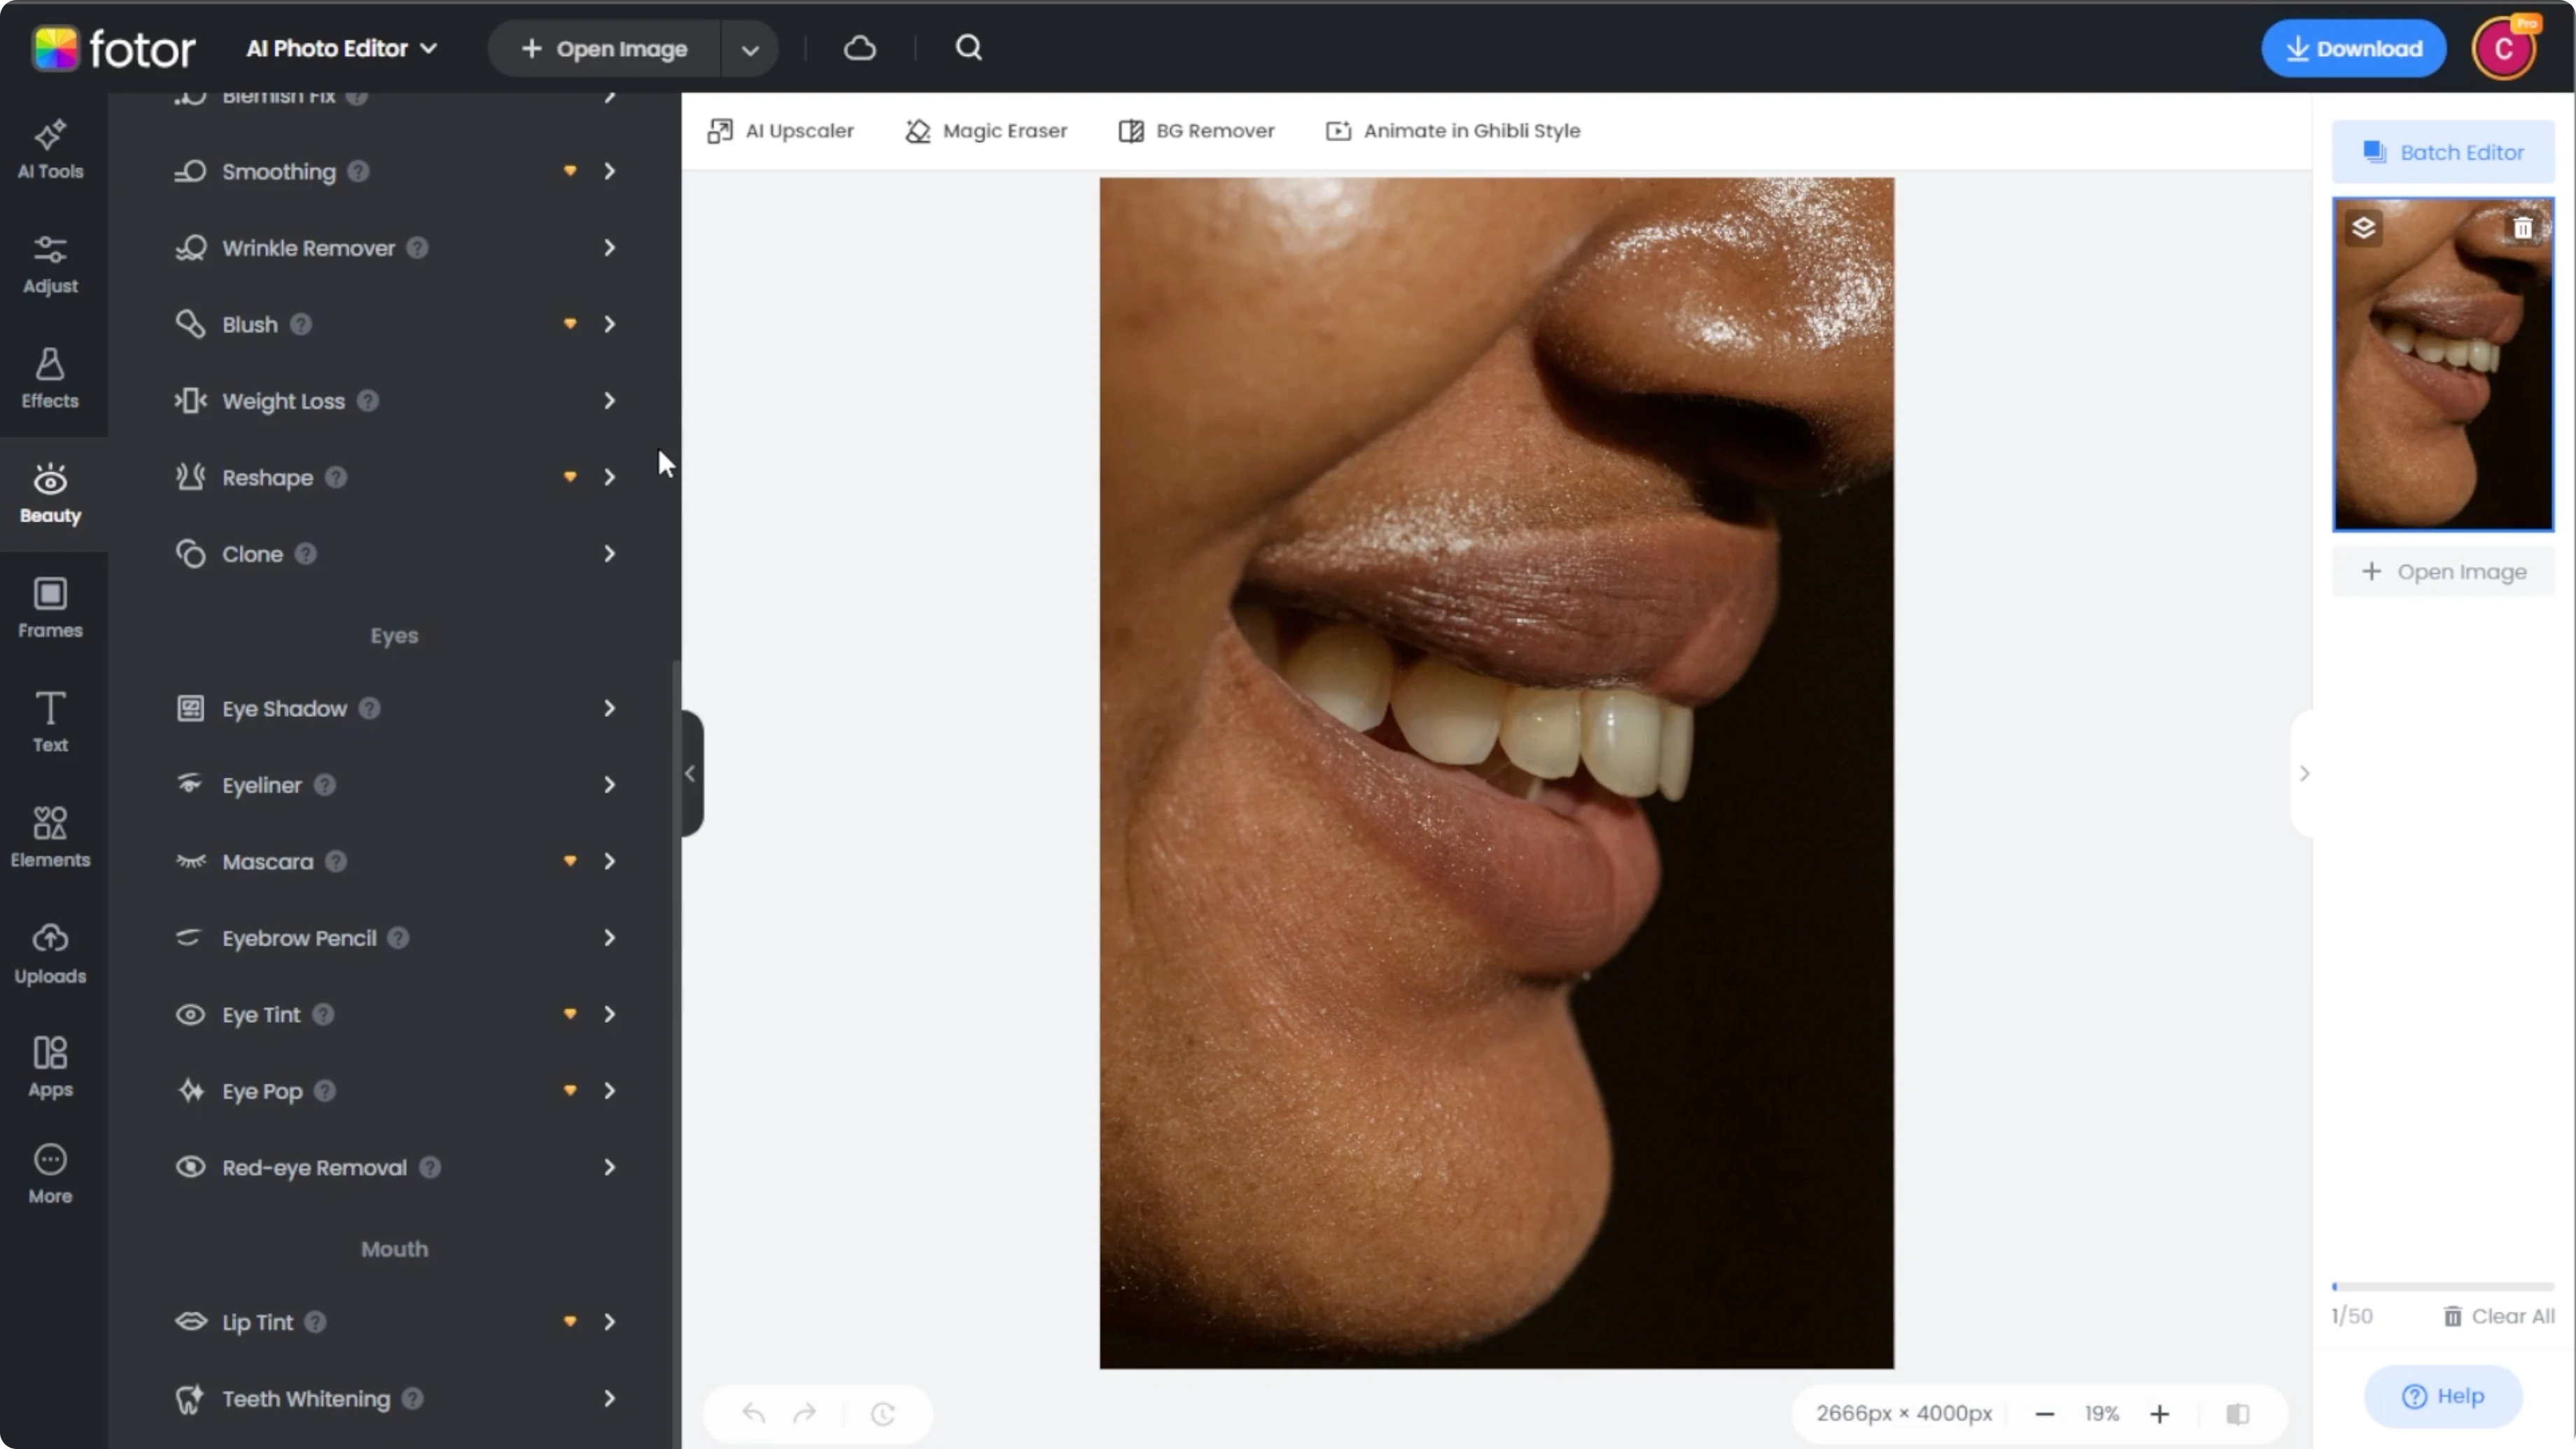Open the Teeth Whitening item
This screenshot has height=1449, width=2576.
395,1399
